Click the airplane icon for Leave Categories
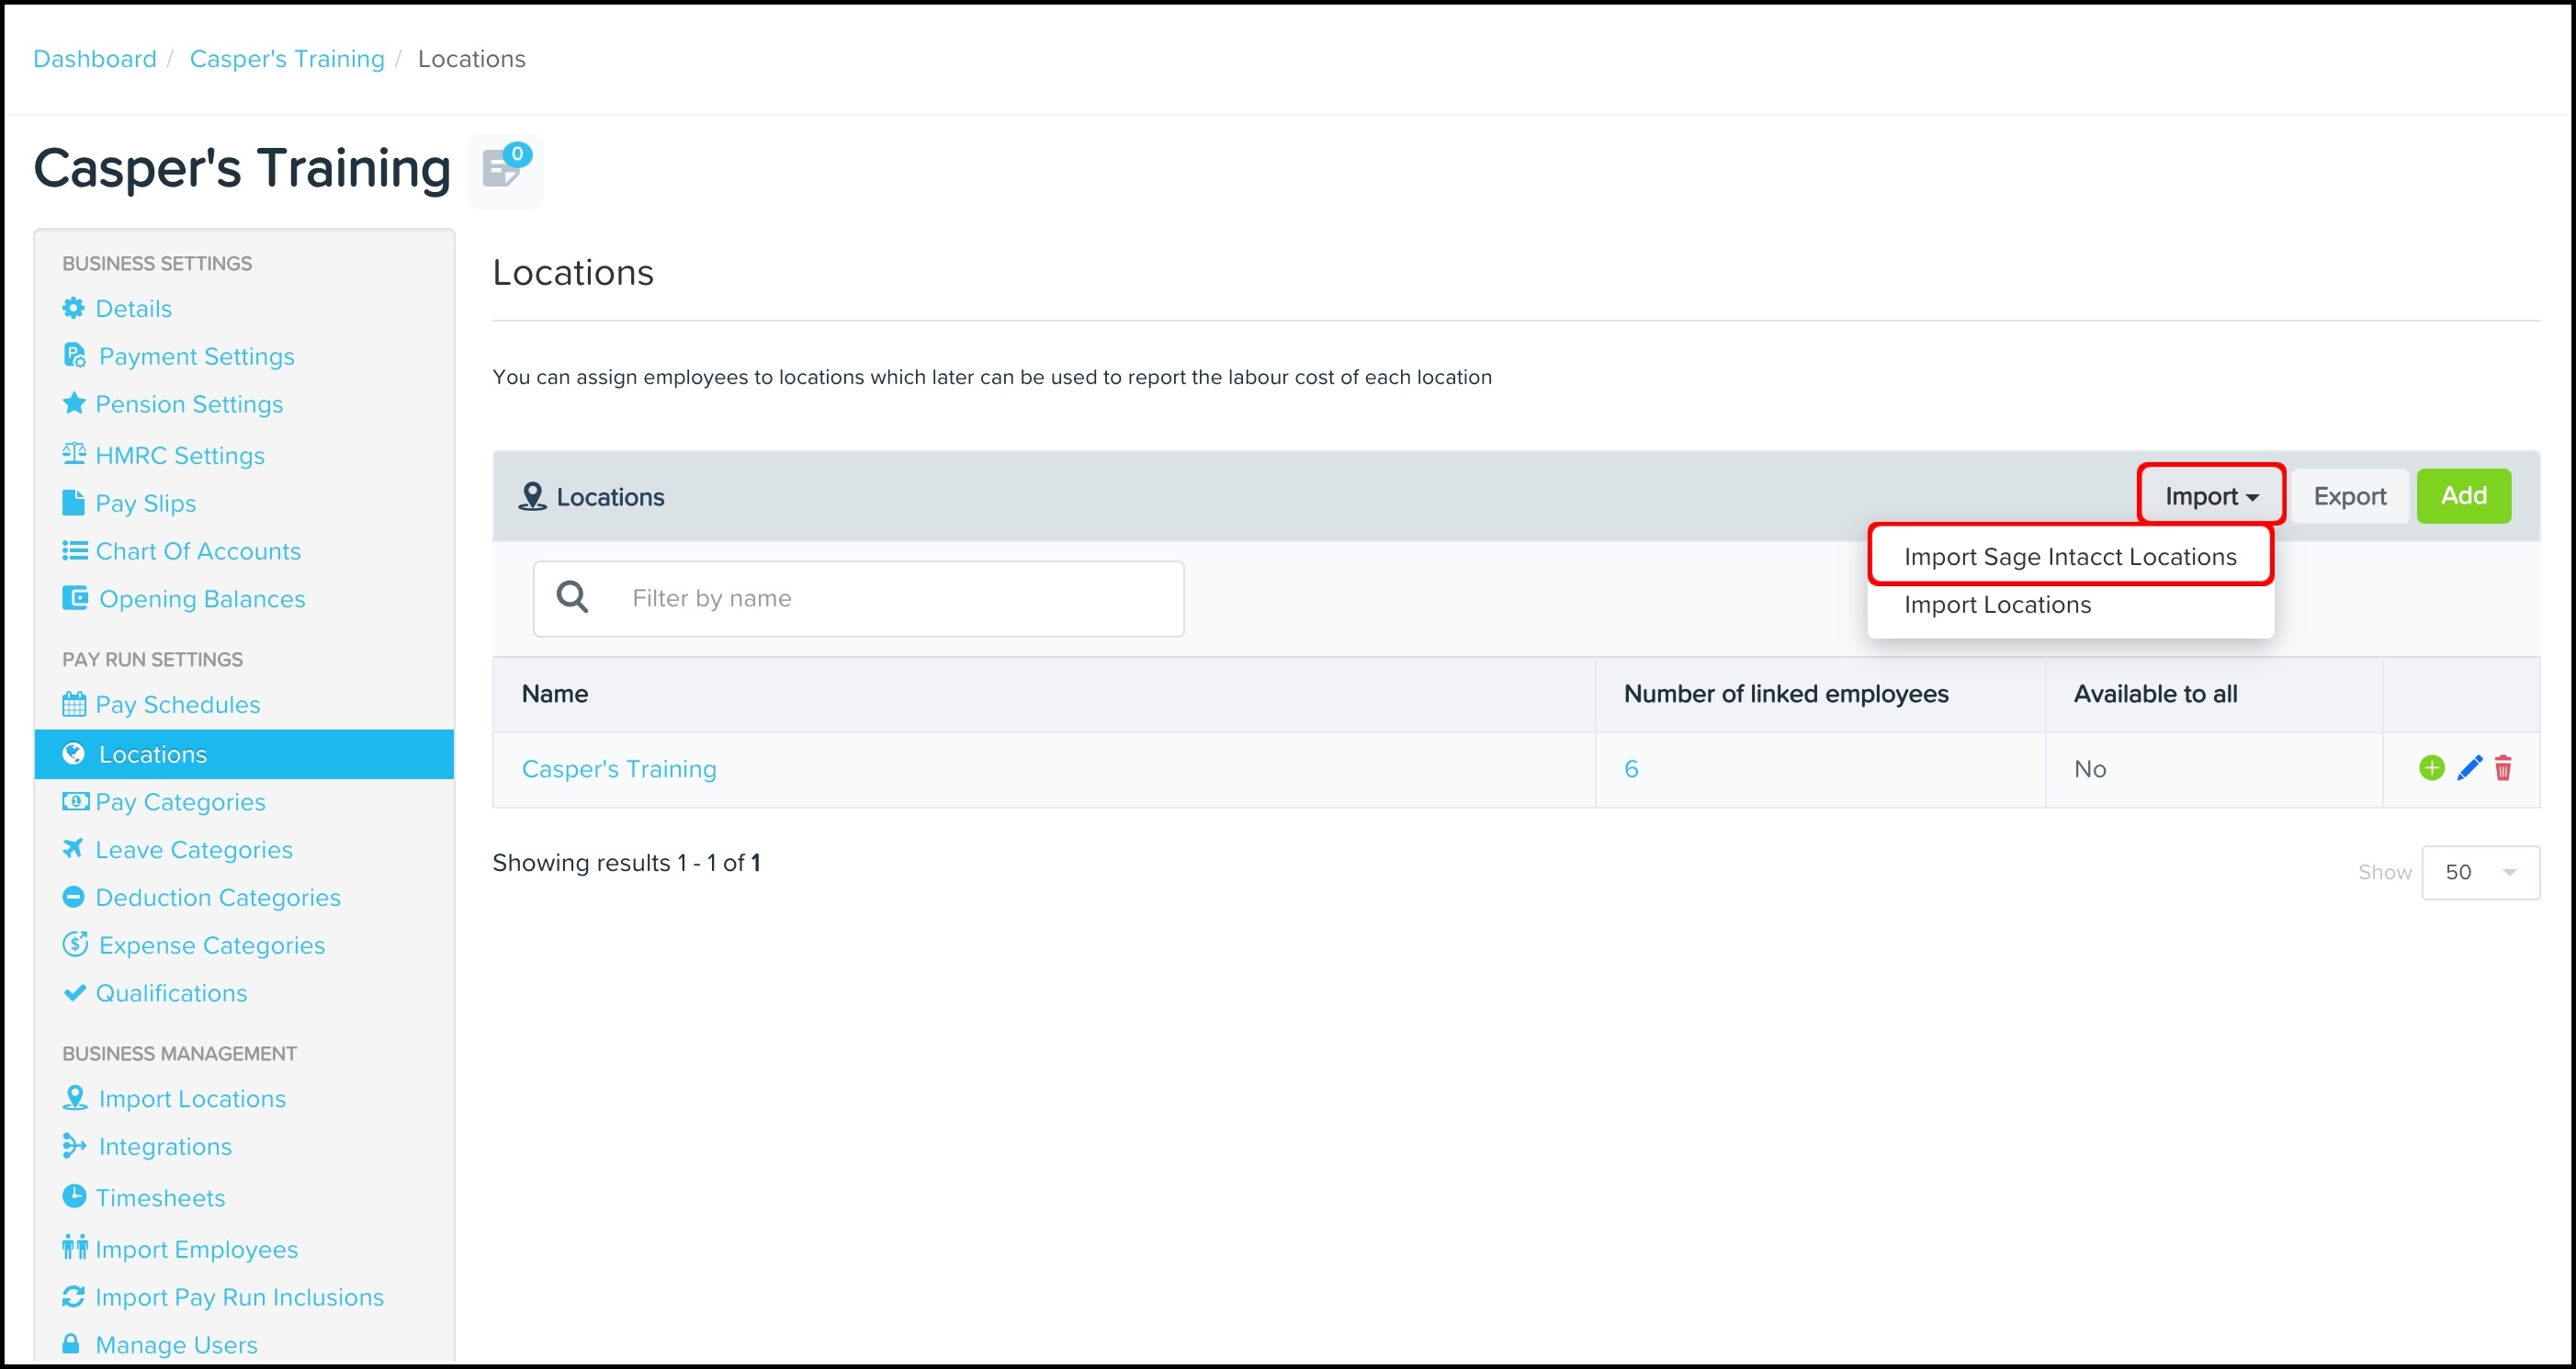Viewport: 2576px width, 1369px height. coord(74,849)
